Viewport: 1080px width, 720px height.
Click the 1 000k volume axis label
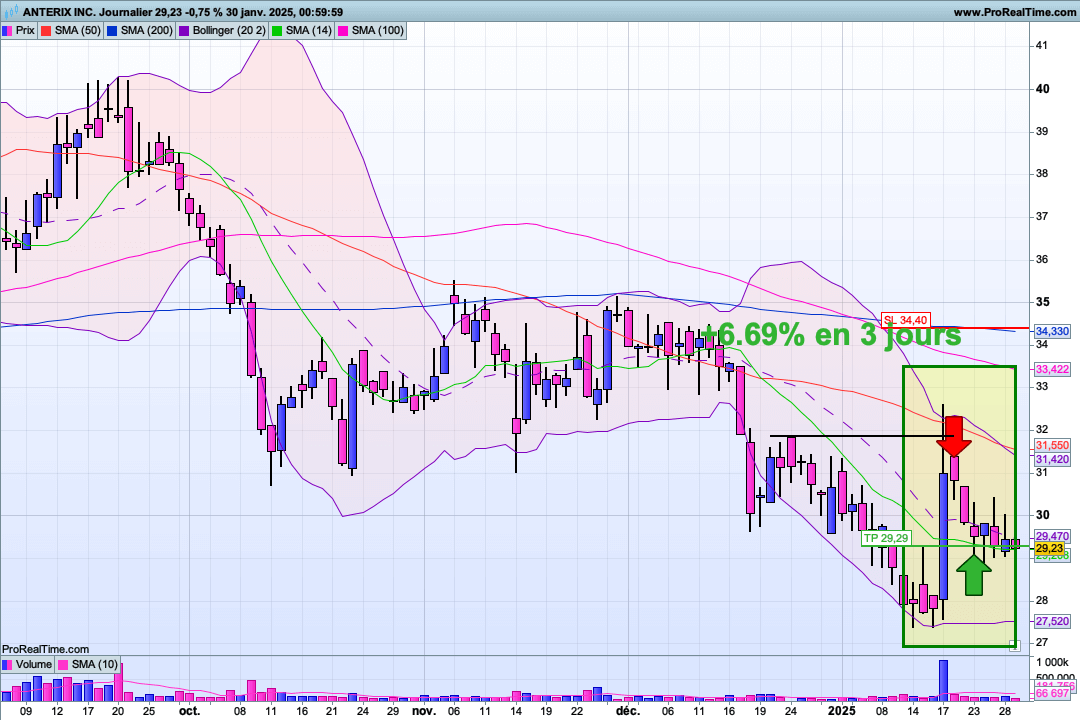(x=1054, y=662)
